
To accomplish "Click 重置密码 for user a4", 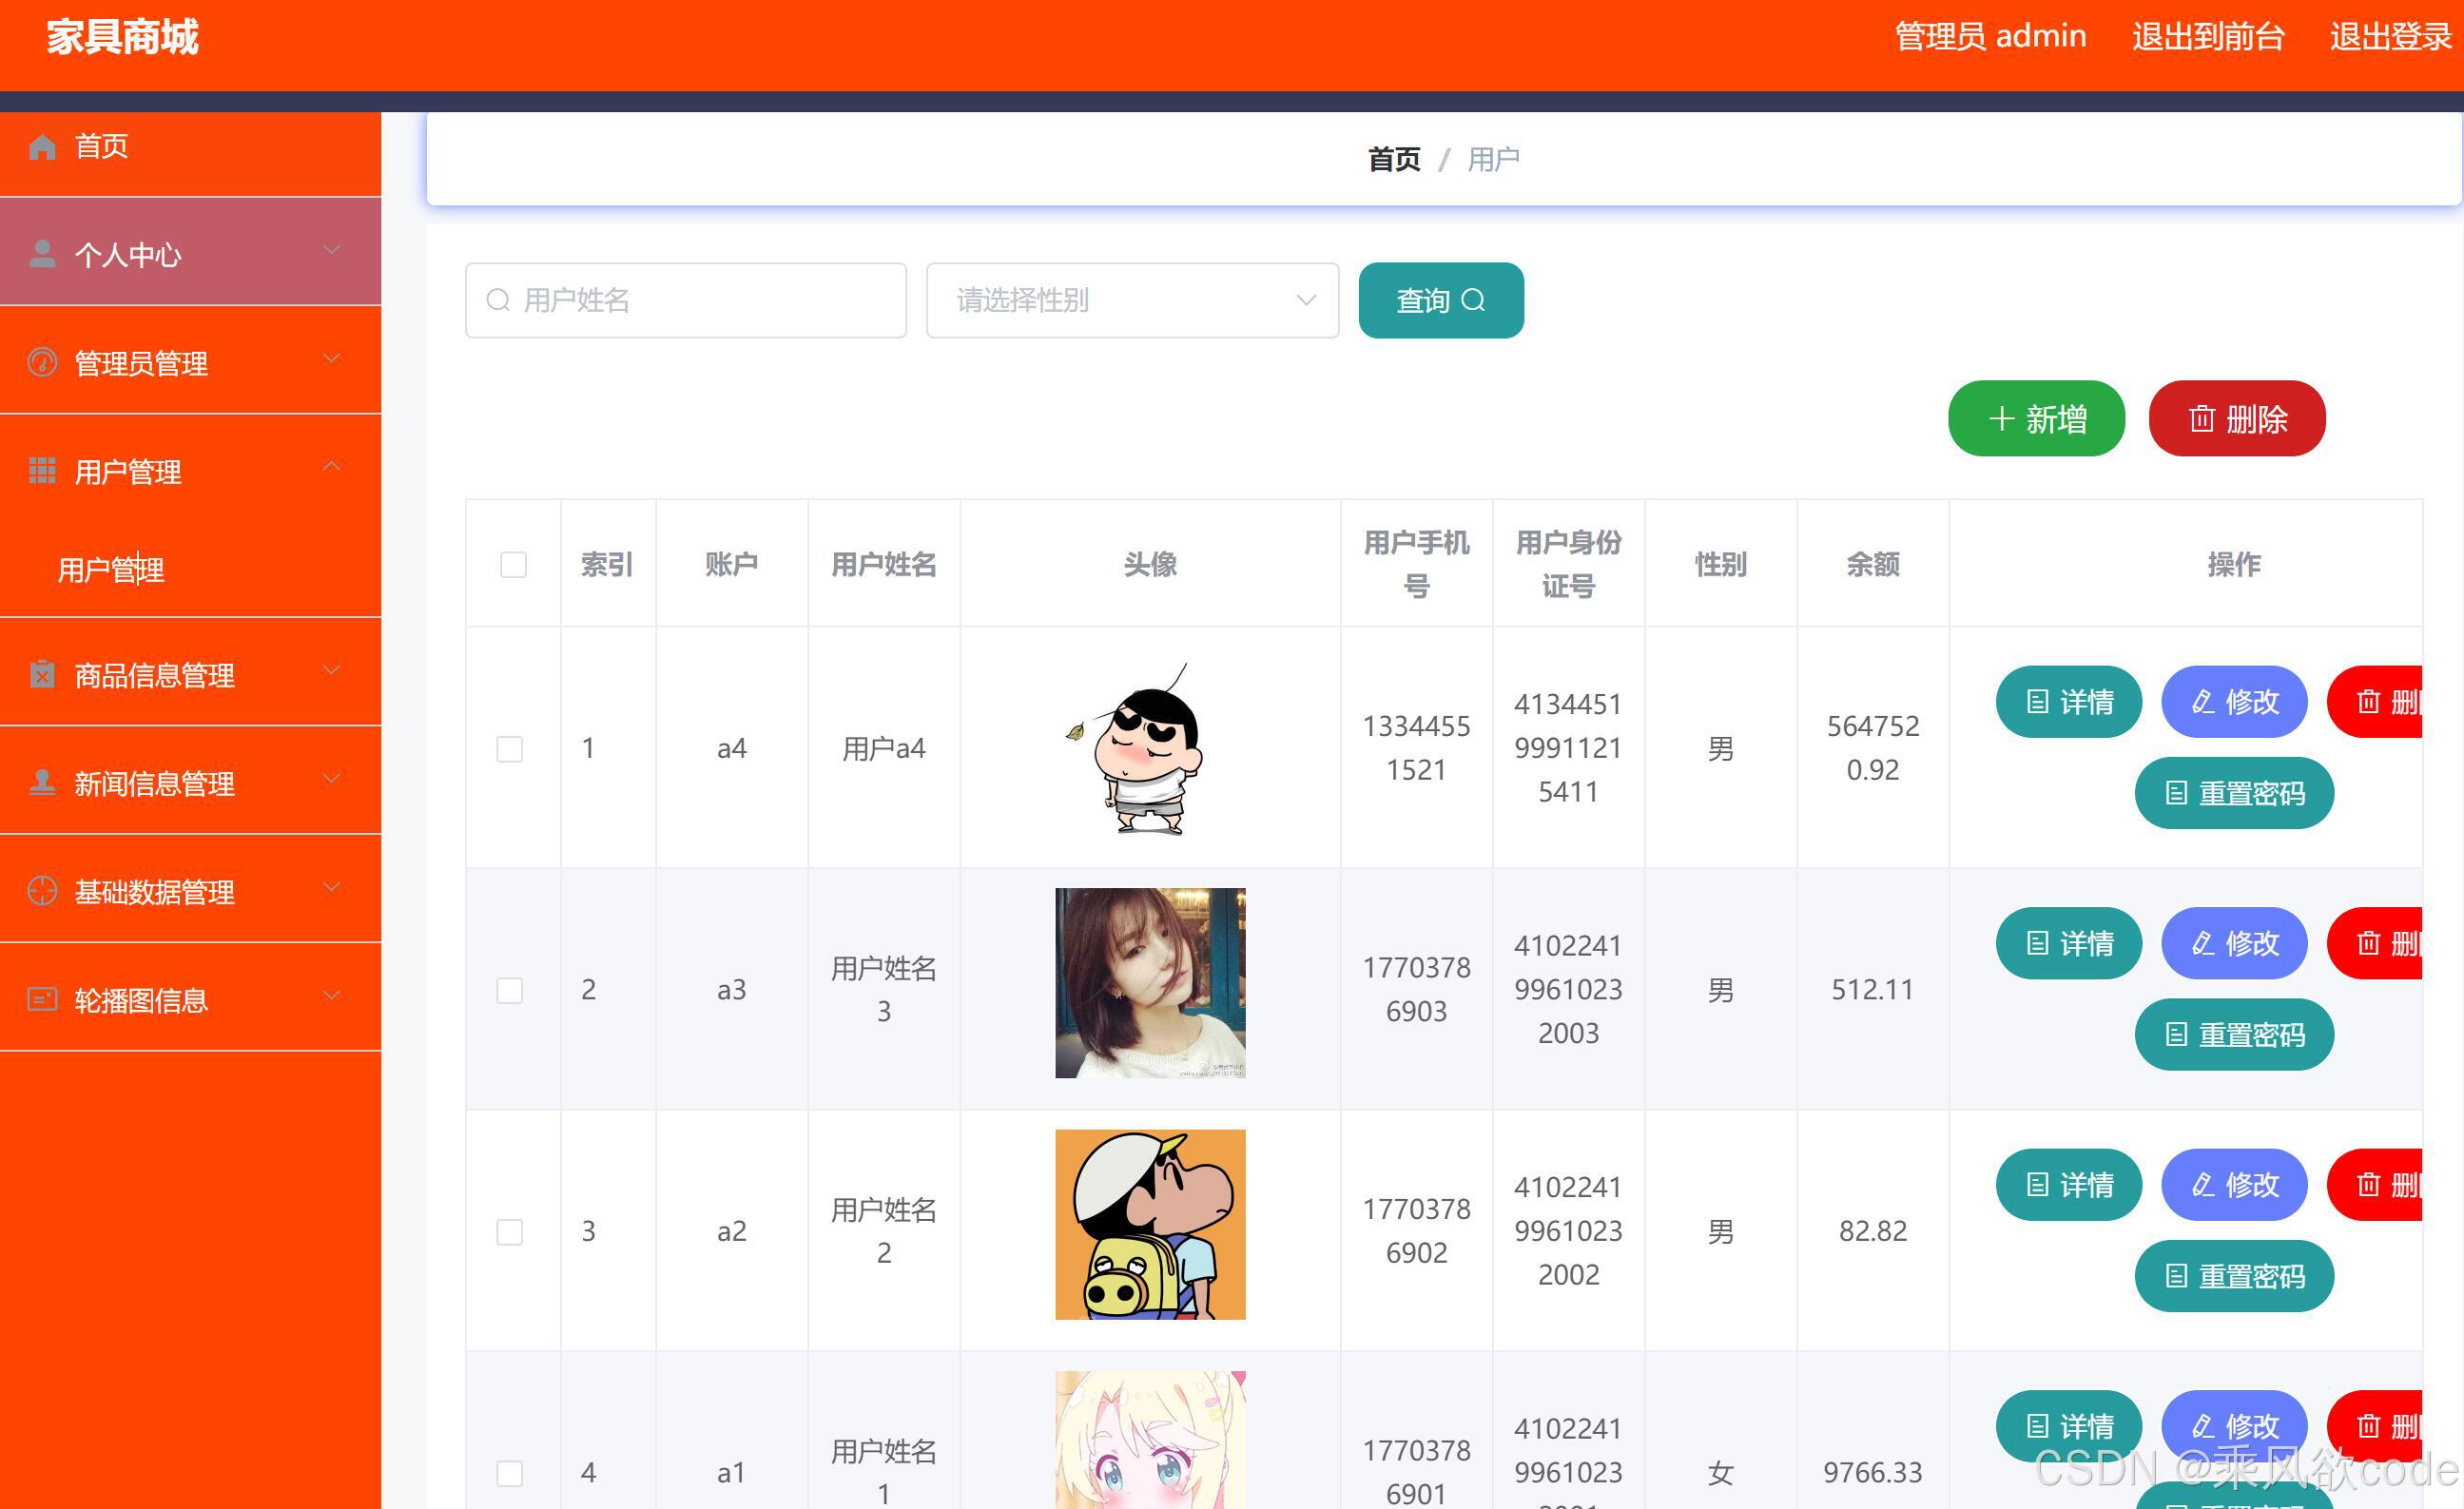I will 2233,793.
